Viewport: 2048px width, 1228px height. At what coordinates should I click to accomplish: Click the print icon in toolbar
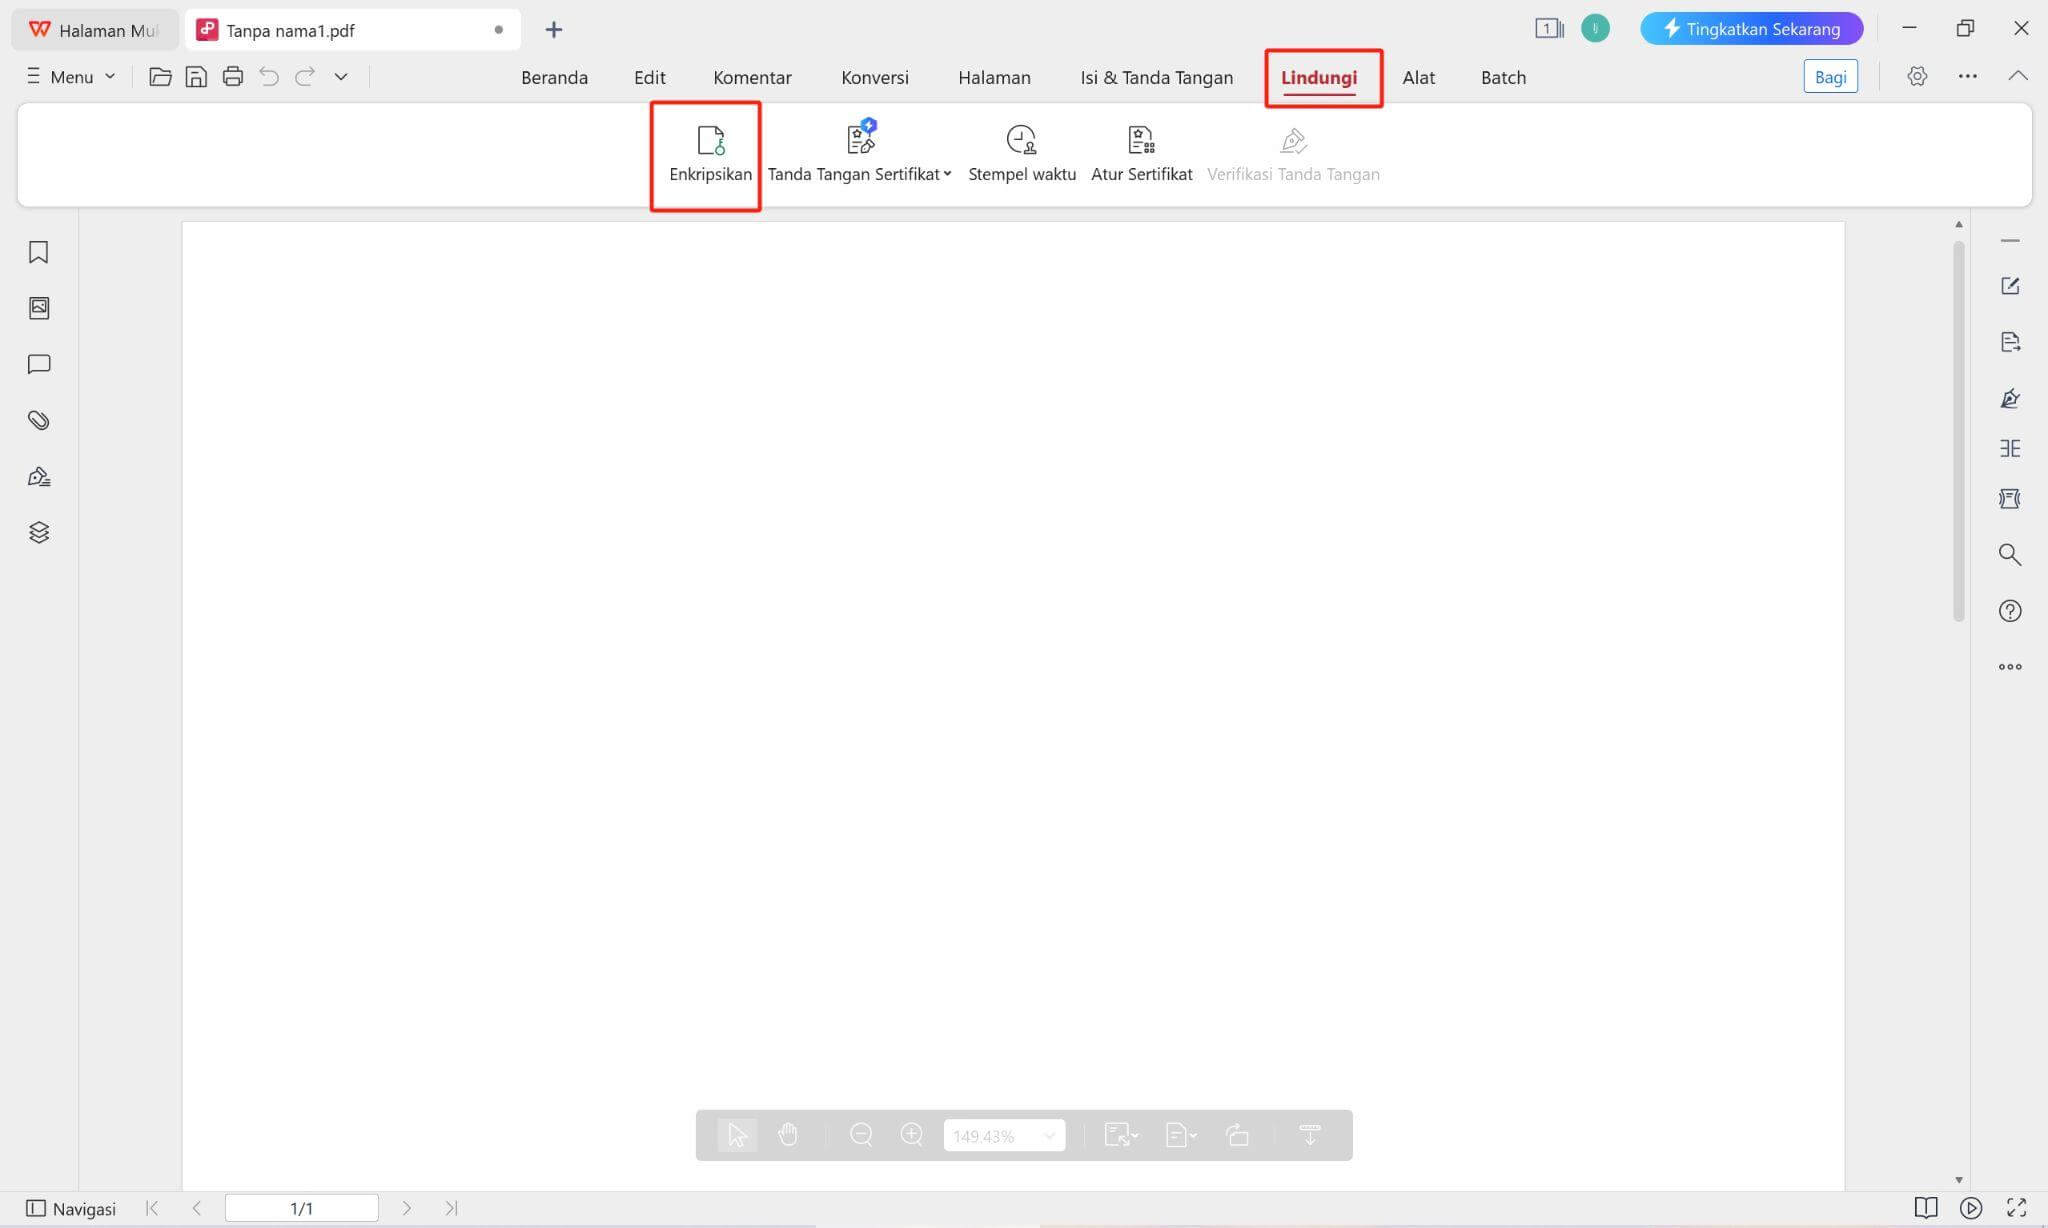pos(232,77)
